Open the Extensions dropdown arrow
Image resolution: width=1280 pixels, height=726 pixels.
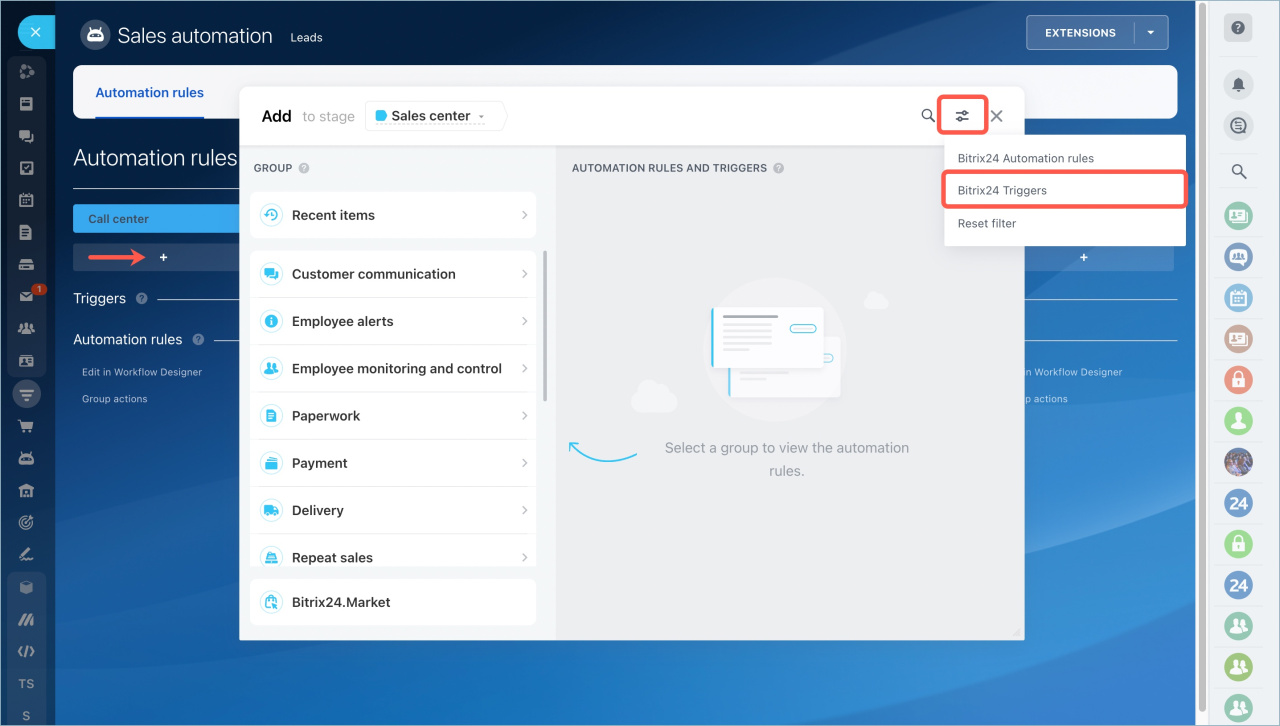(x=1151, y=33)
